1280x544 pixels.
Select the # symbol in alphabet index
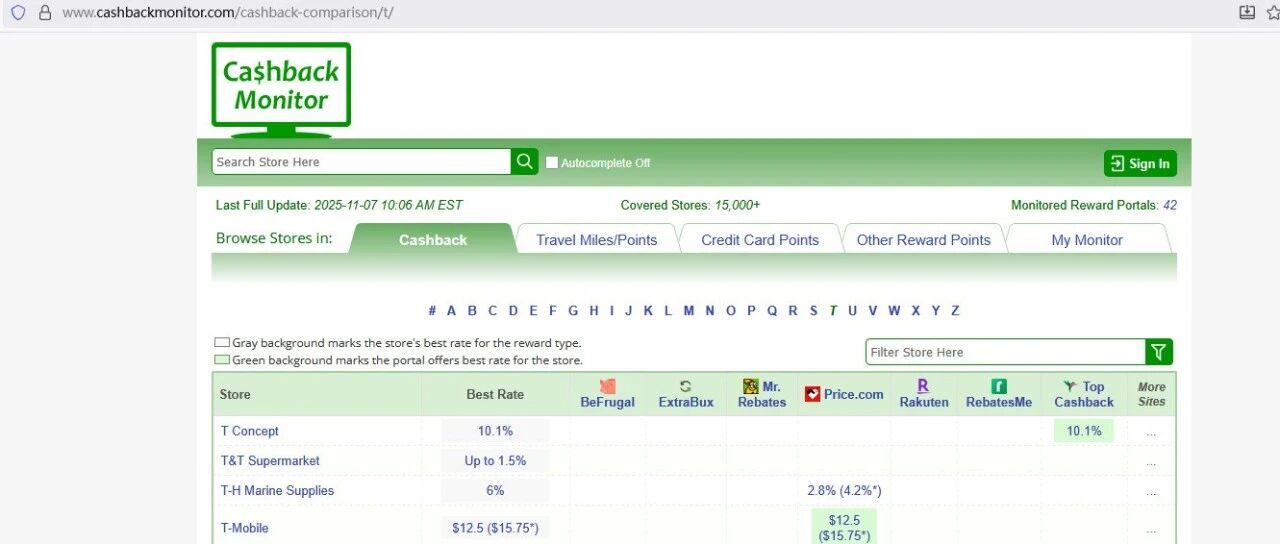[432, 311]
